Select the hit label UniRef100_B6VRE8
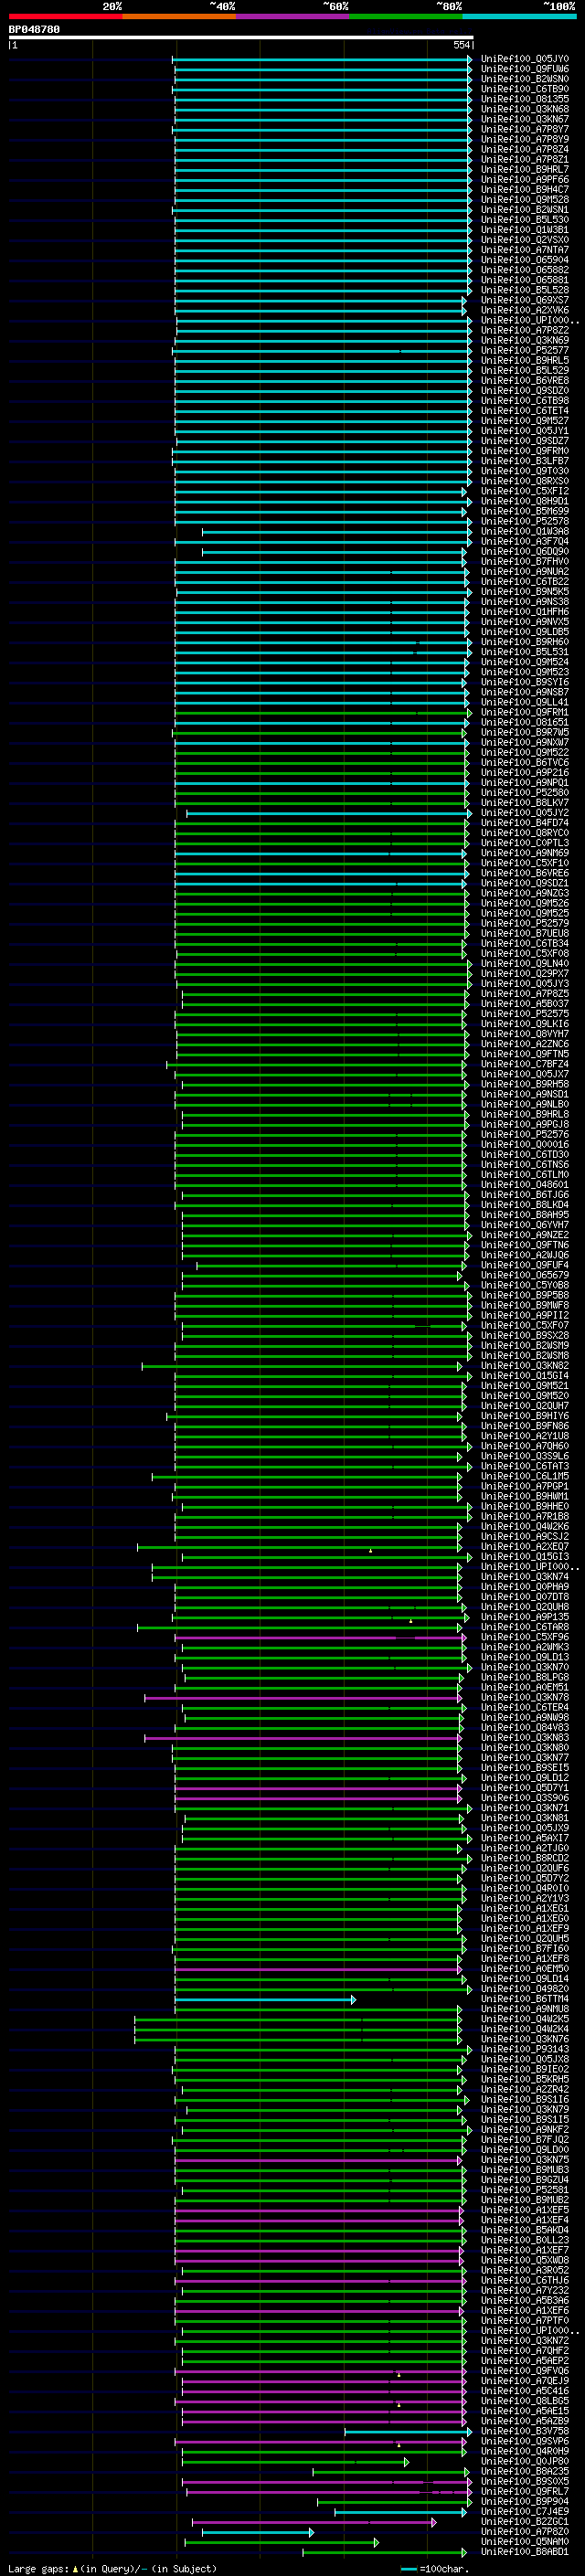Viewport: 585px width, 2576px height. (x=525, y=381)
